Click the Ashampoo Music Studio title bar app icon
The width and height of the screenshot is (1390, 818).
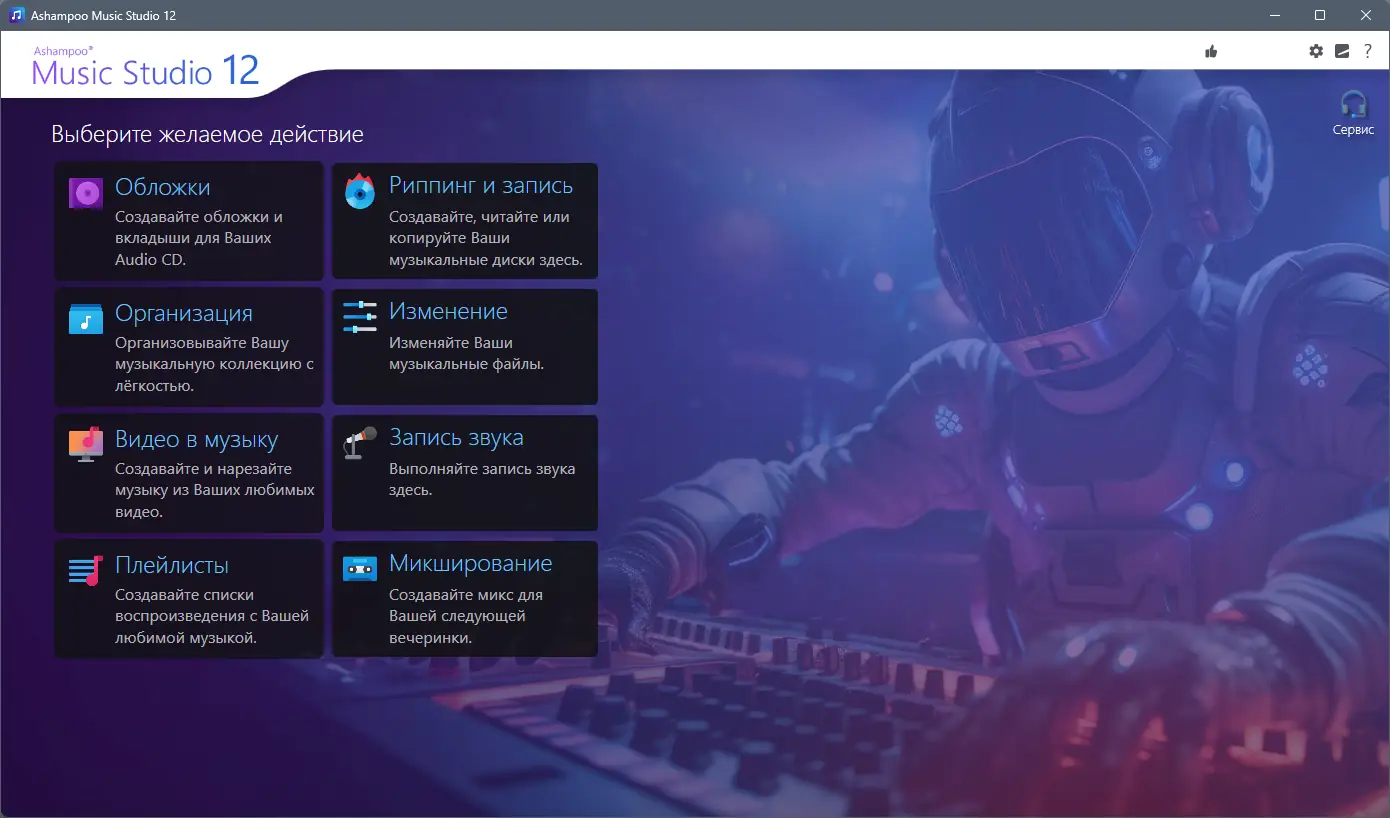coord(16,15)
